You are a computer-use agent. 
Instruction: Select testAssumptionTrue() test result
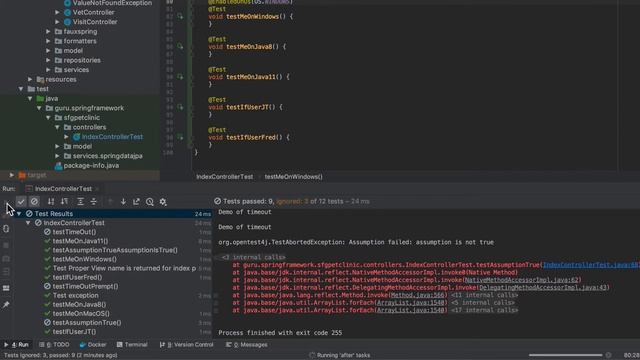point(87,322)
